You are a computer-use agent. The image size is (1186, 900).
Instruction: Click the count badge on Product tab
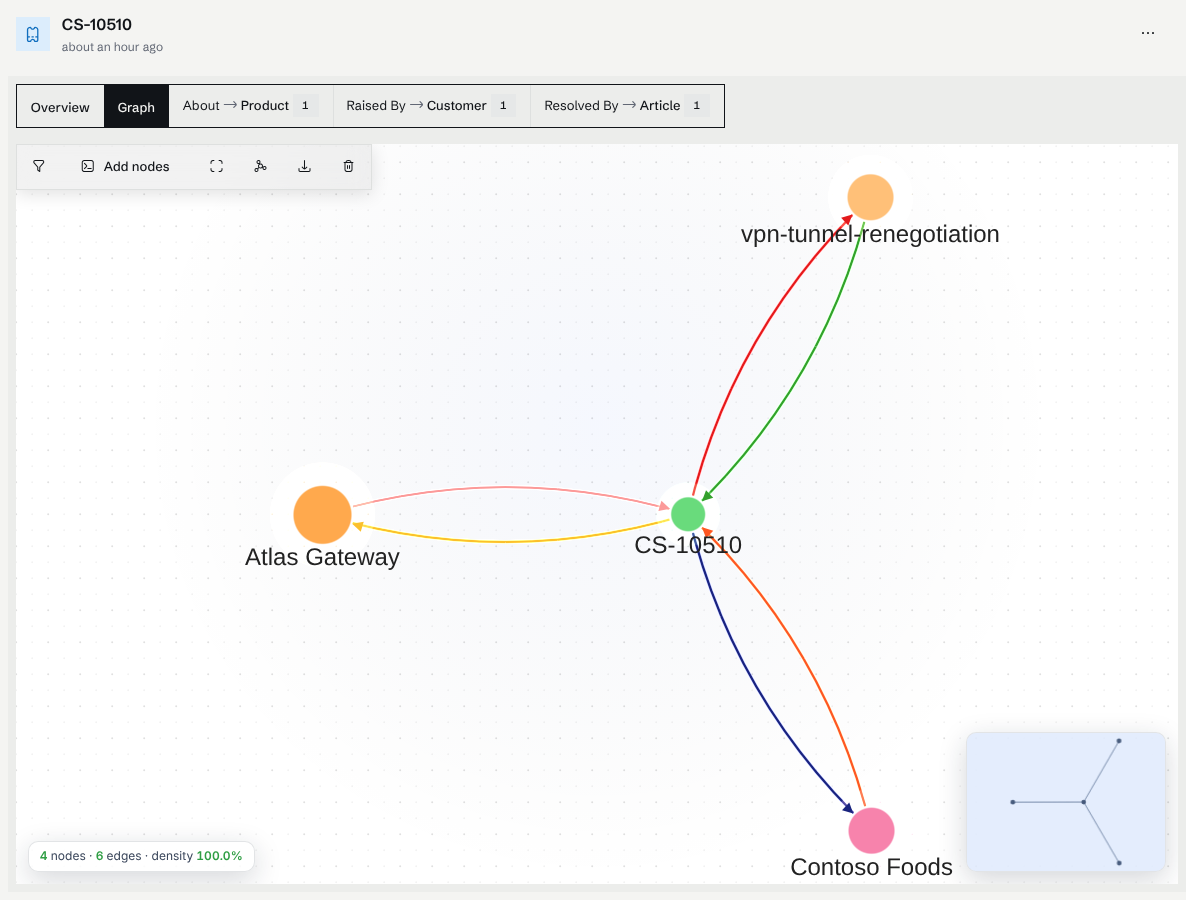pos(306,106)
